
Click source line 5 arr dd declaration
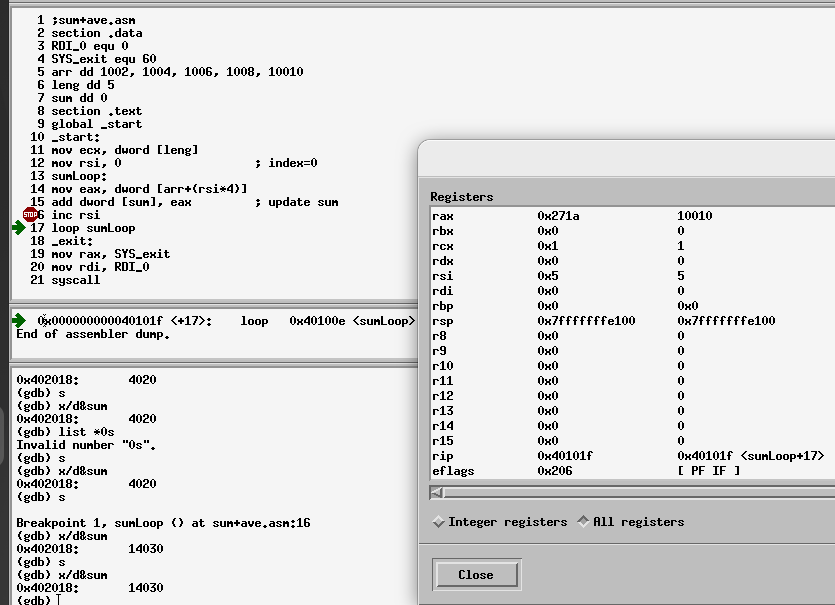point(177,72)
